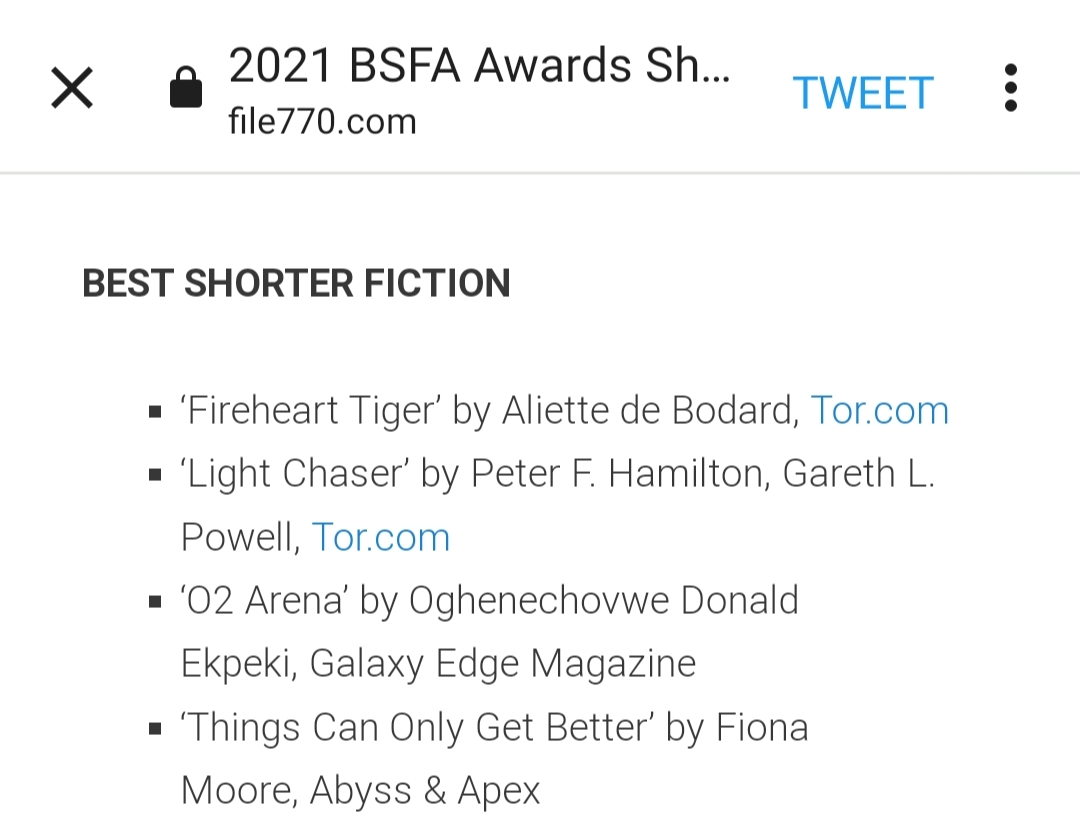Open the Tor.com link after Aliette de Bodard

(879, 411)
